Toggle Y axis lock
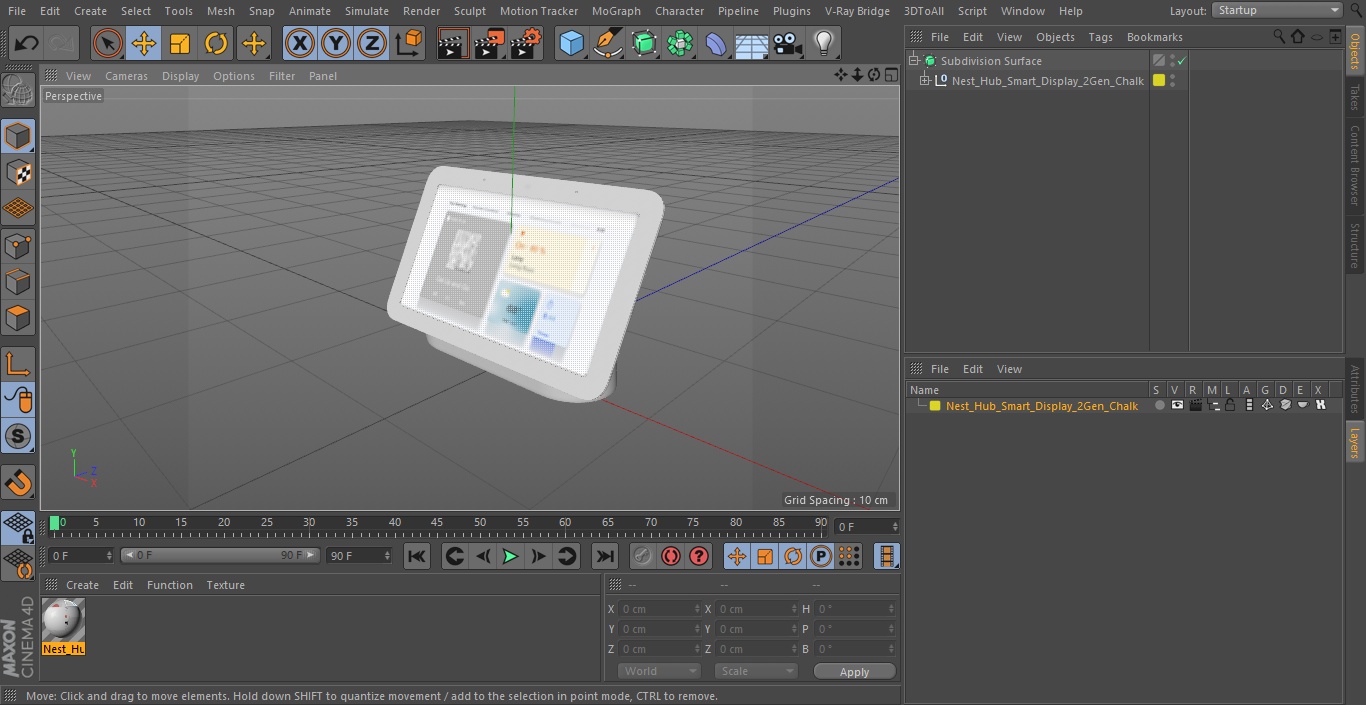The height and width of the screenshot is (705, 1366). coord(336,44)
